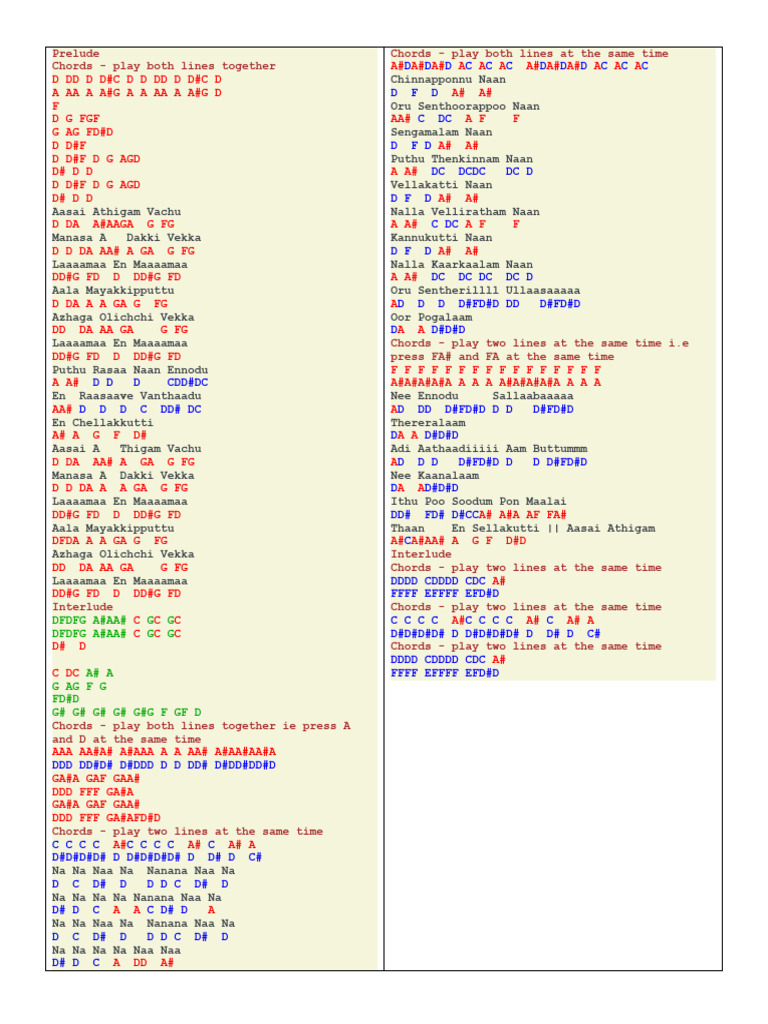Click the lyric 'En Chellakkutti'

coord(103,423)
